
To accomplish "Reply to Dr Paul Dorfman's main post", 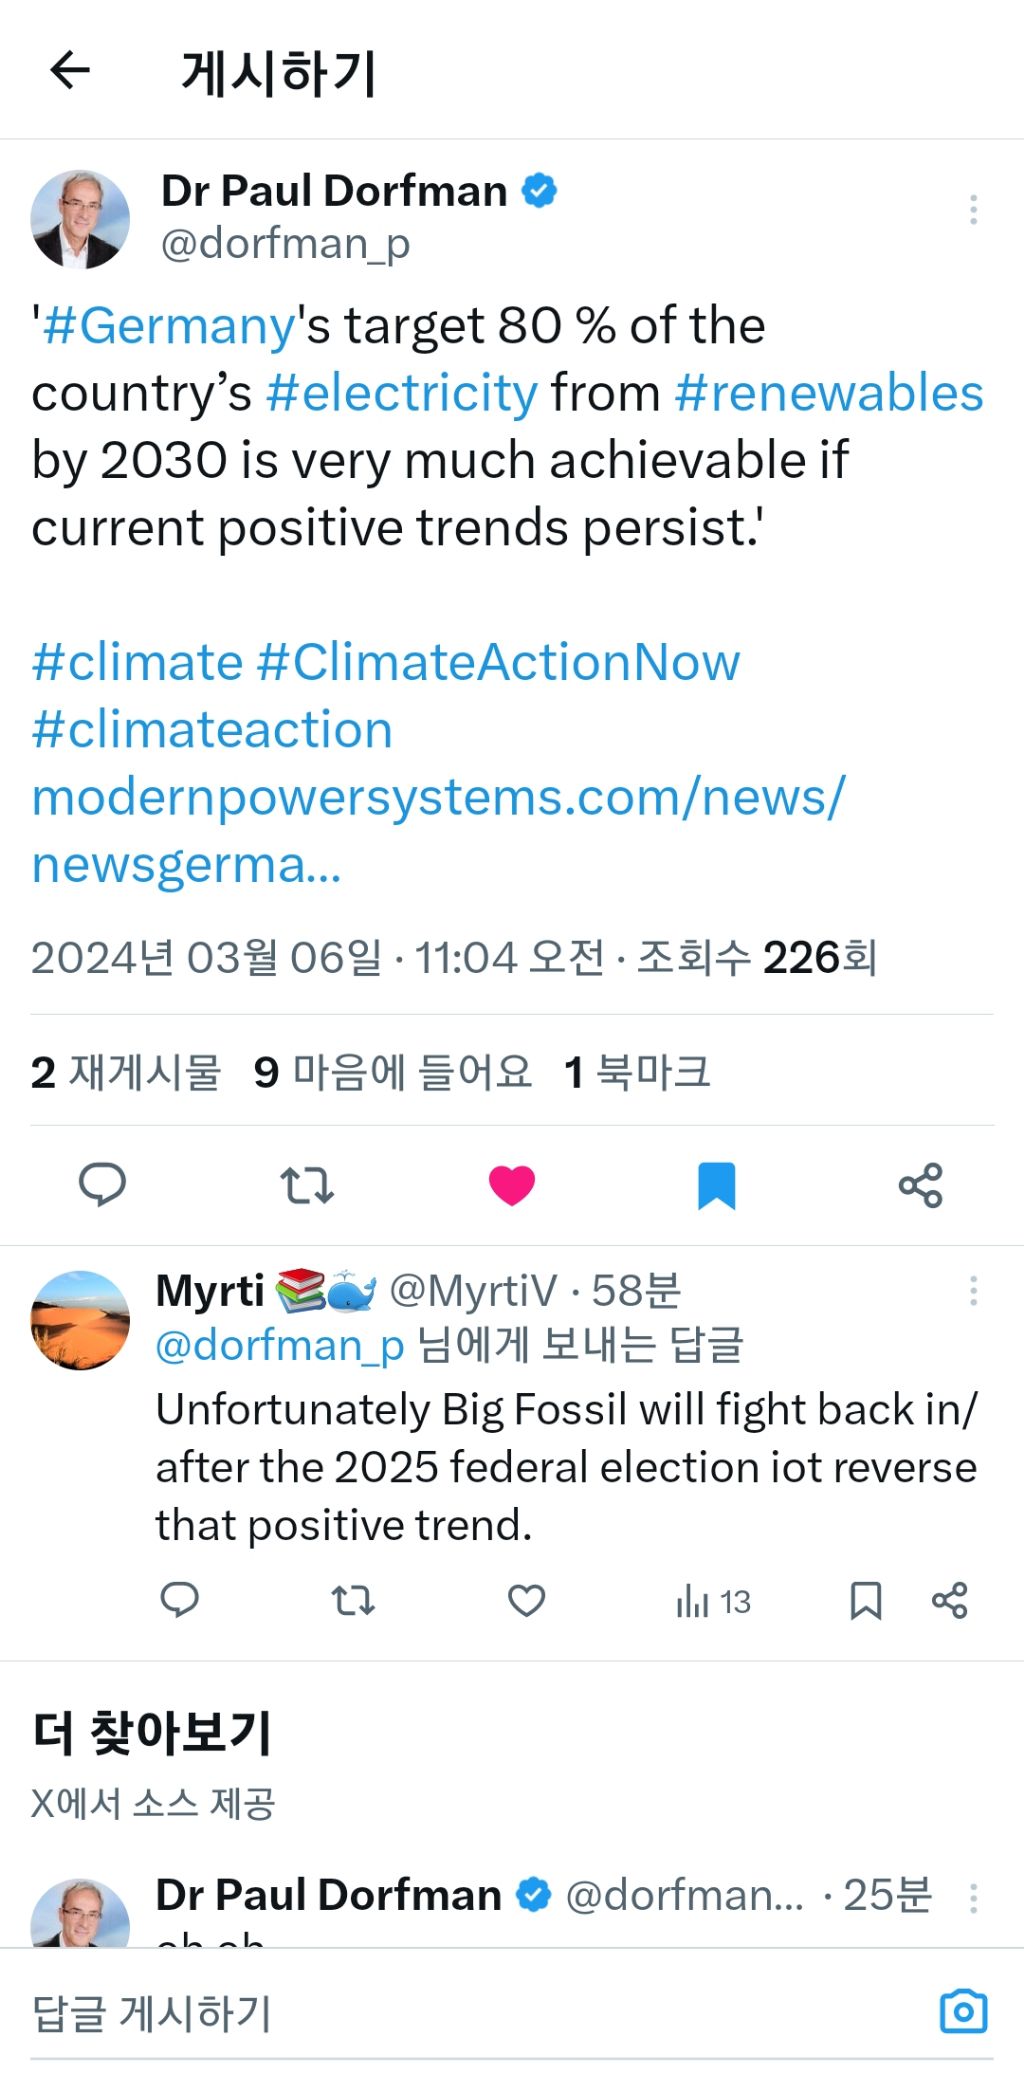I will point(102,1184).
